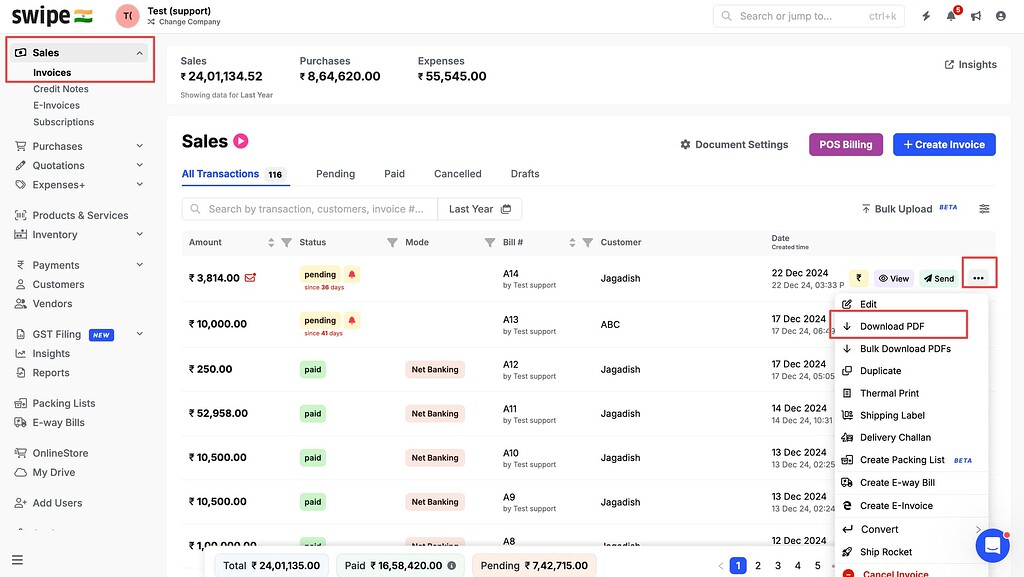Viewport: 1024px width, 577px height.
Task: Open the user profile avatar icon
Action: click(x=1001, y=16)
